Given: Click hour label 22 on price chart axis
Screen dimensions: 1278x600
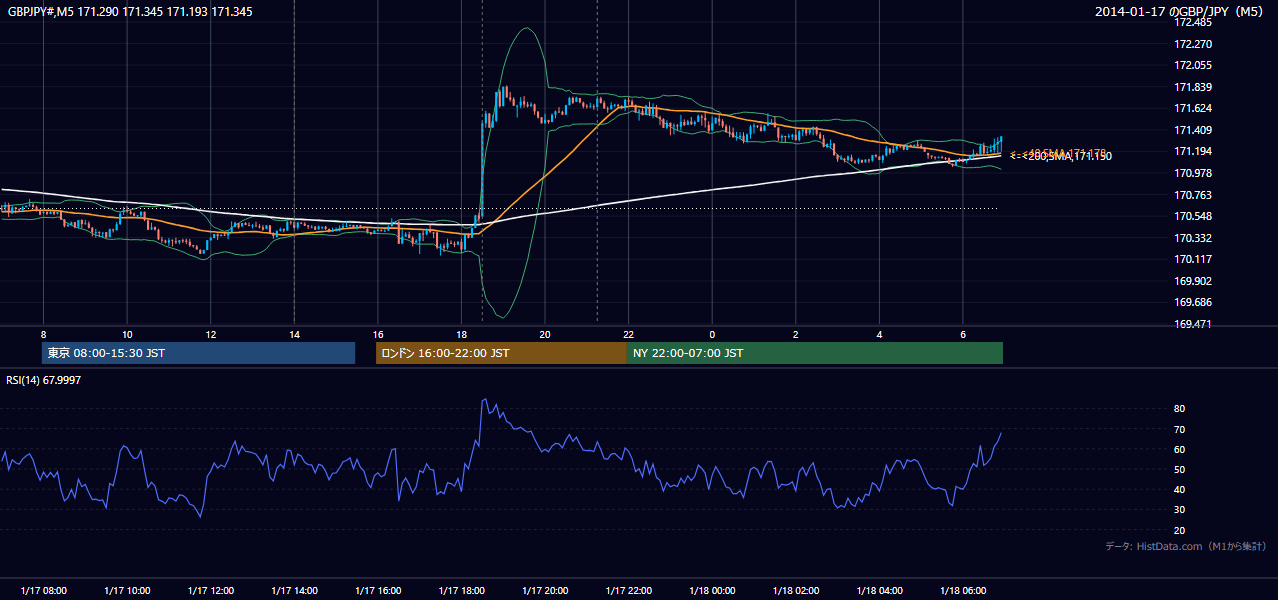Looking at the screenshot, I should (628, 334).
